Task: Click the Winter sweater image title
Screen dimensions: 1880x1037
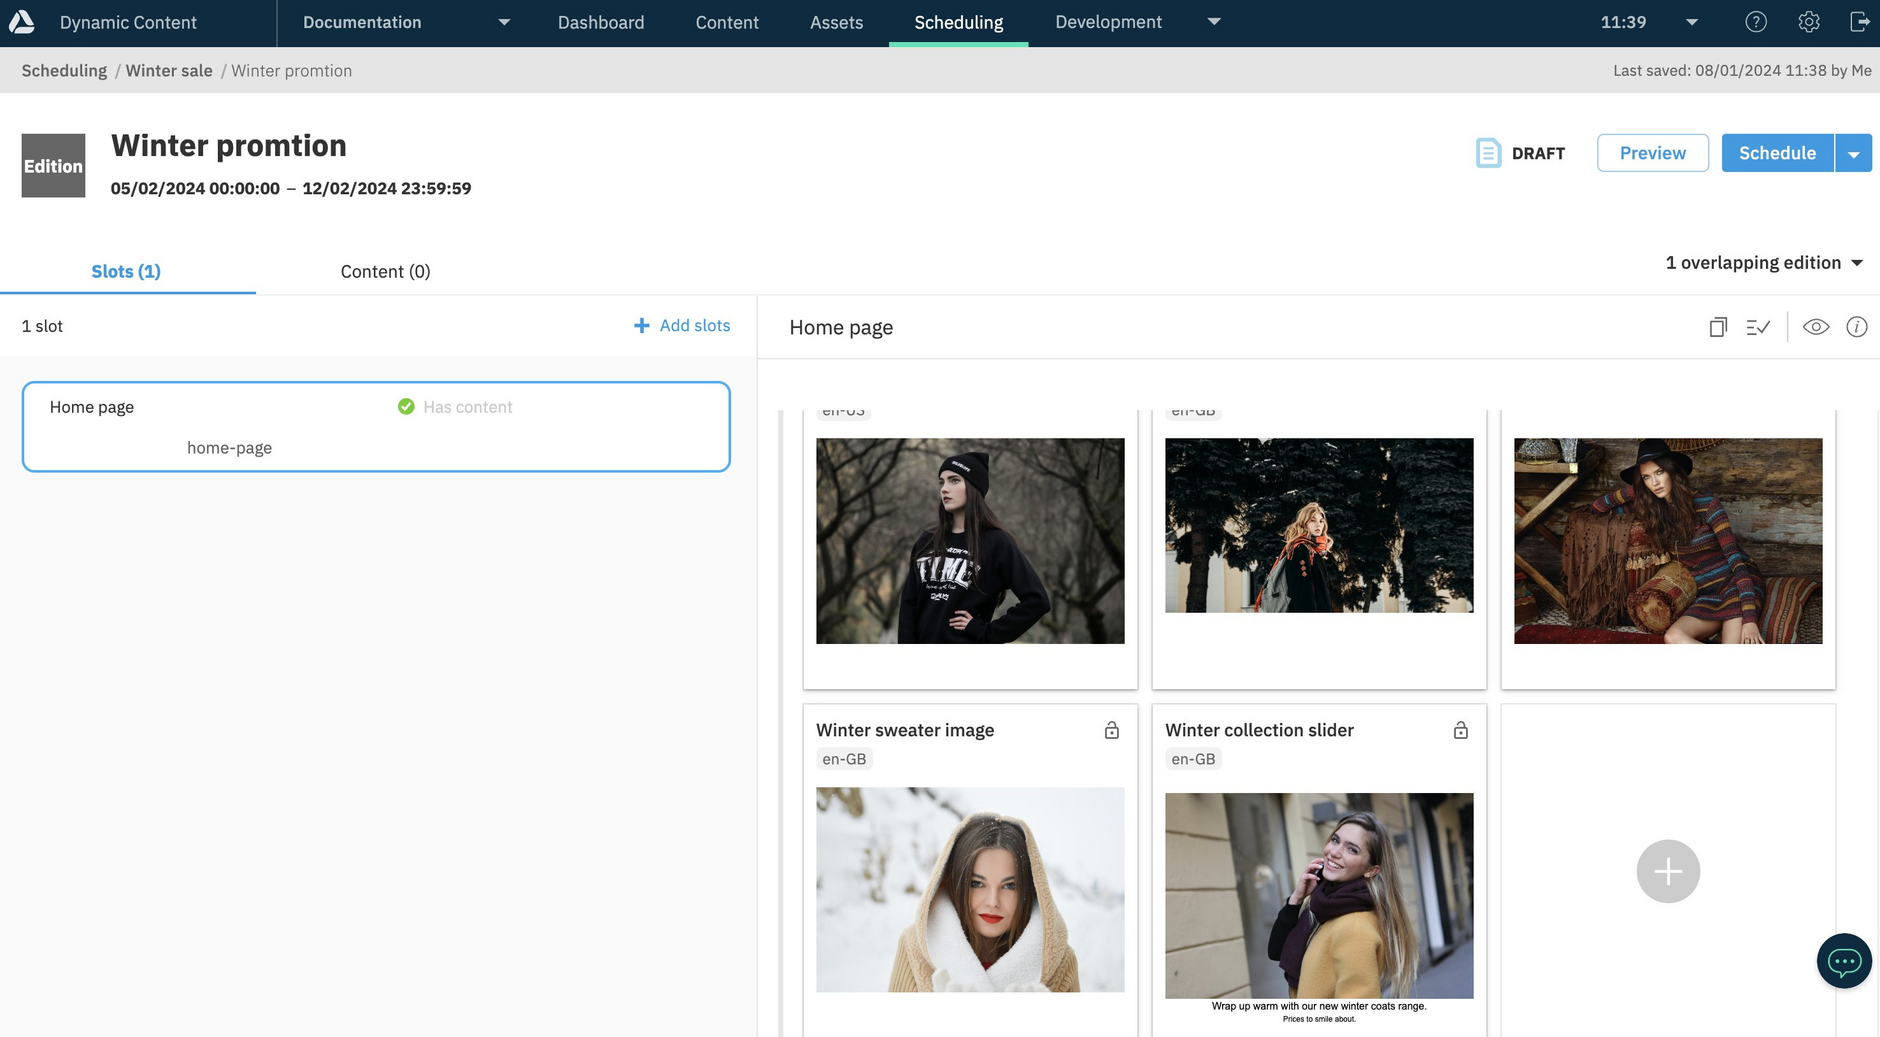Action: pos(905,730)
